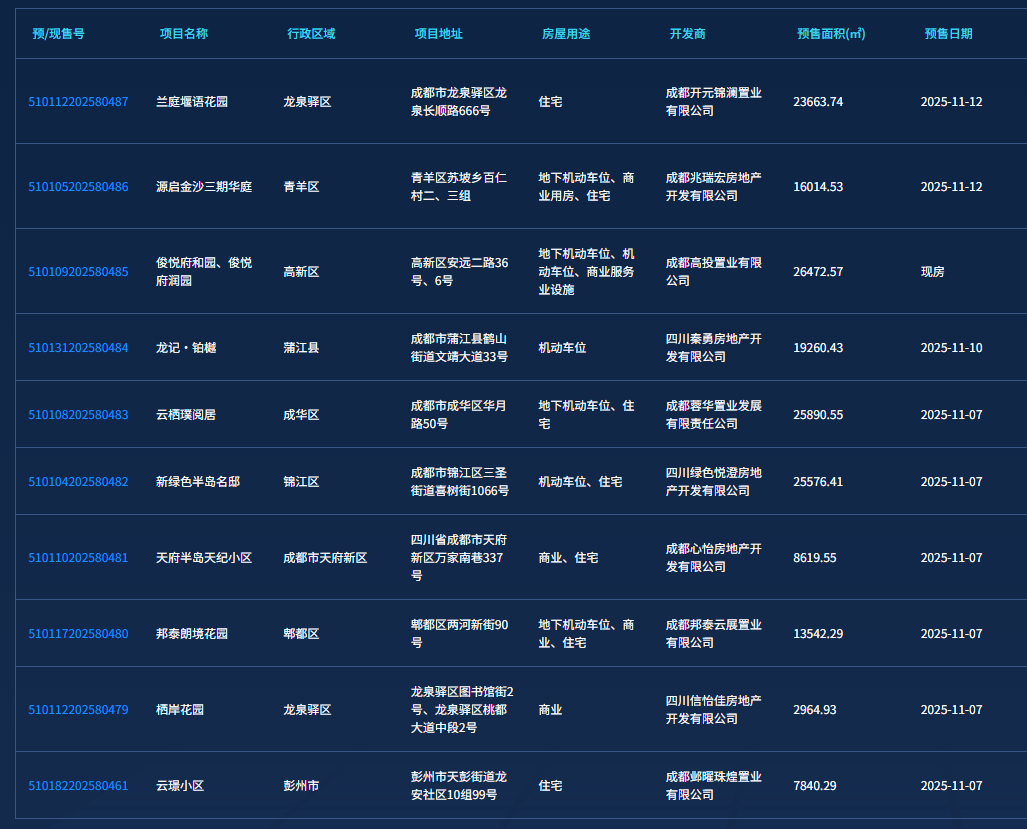Select permit link 510108202580483

(x=78, y=415)
